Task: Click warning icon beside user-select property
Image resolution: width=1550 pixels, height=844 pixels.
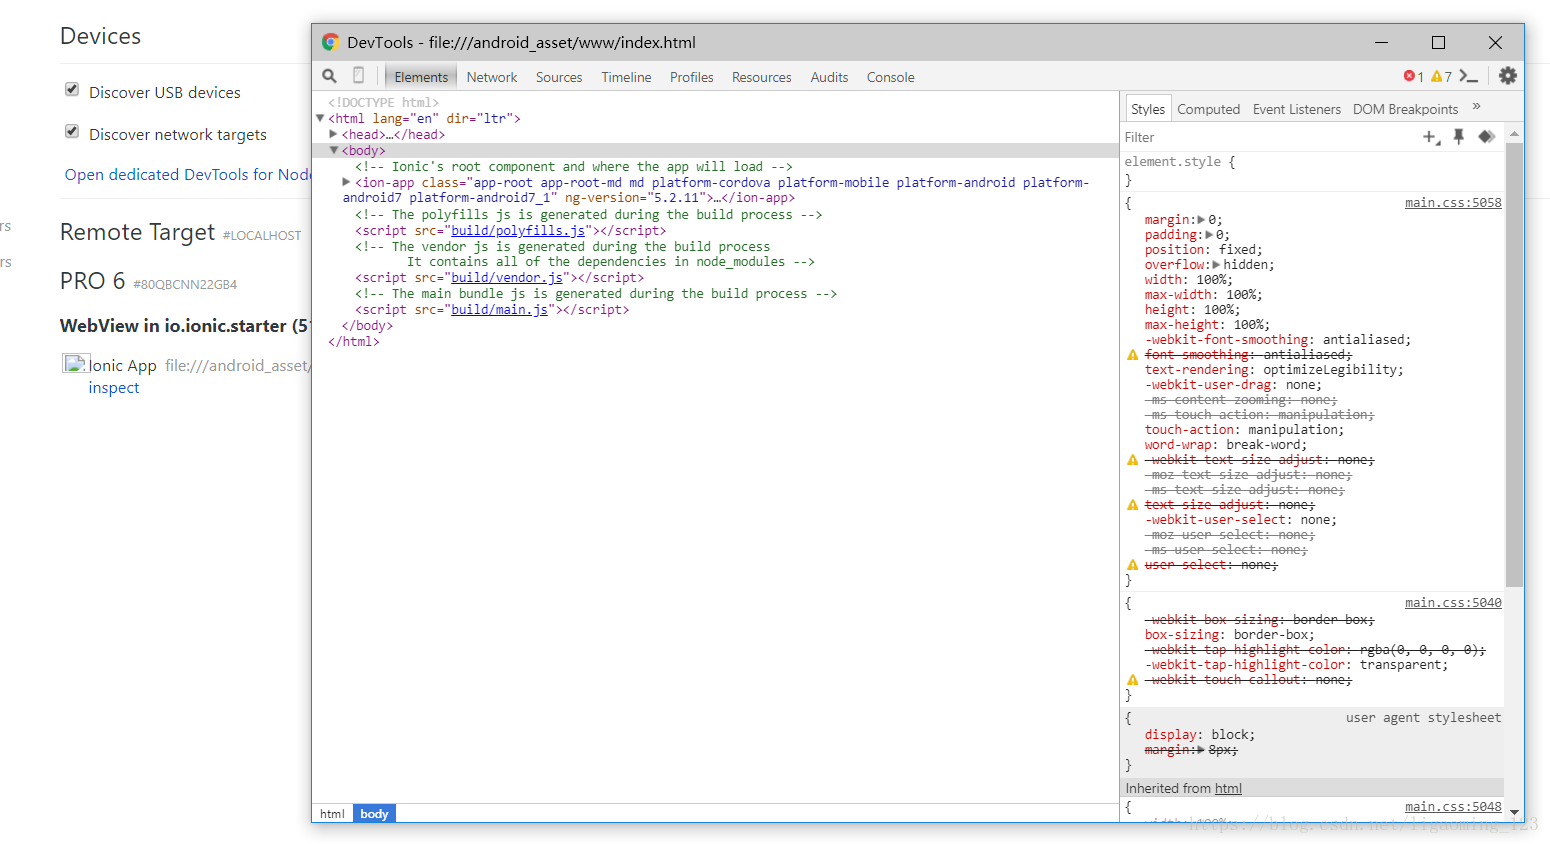Action: pyautogui.click(x=1132, y=565)
